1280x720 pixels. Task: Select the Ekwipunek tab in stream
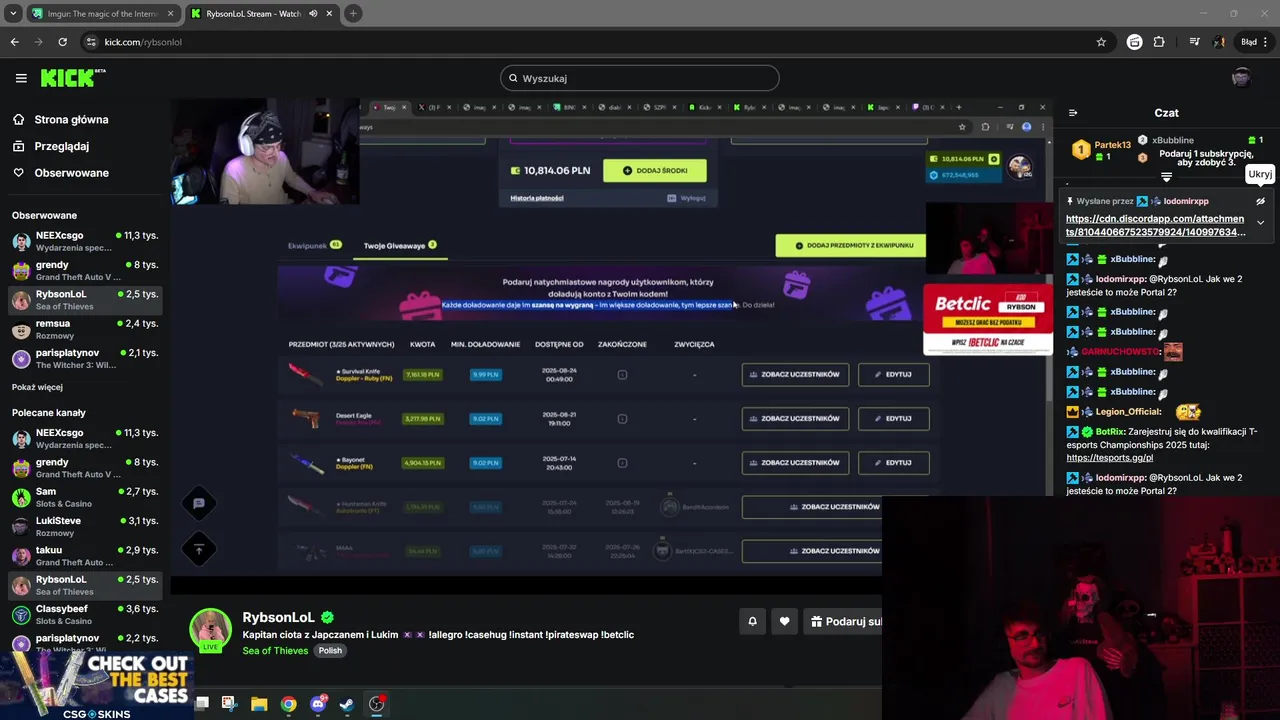pyautogui.click(x=314, y=245)
